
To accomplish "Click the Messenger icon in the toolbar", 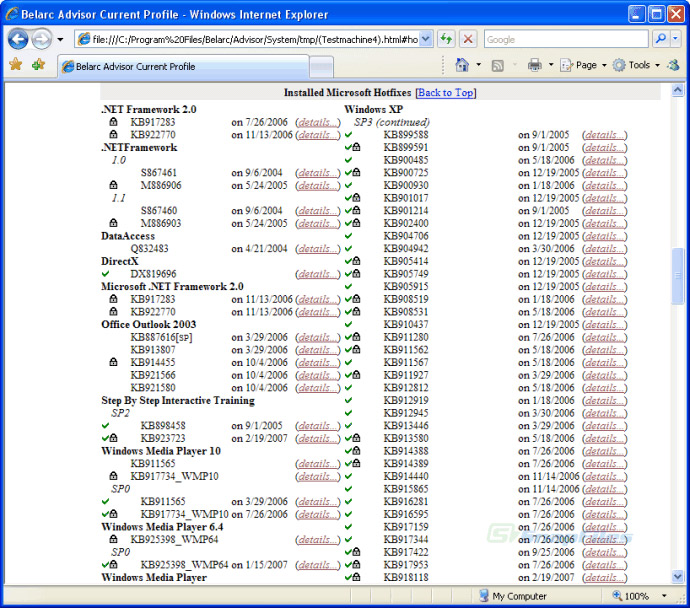I will point(673,66).
